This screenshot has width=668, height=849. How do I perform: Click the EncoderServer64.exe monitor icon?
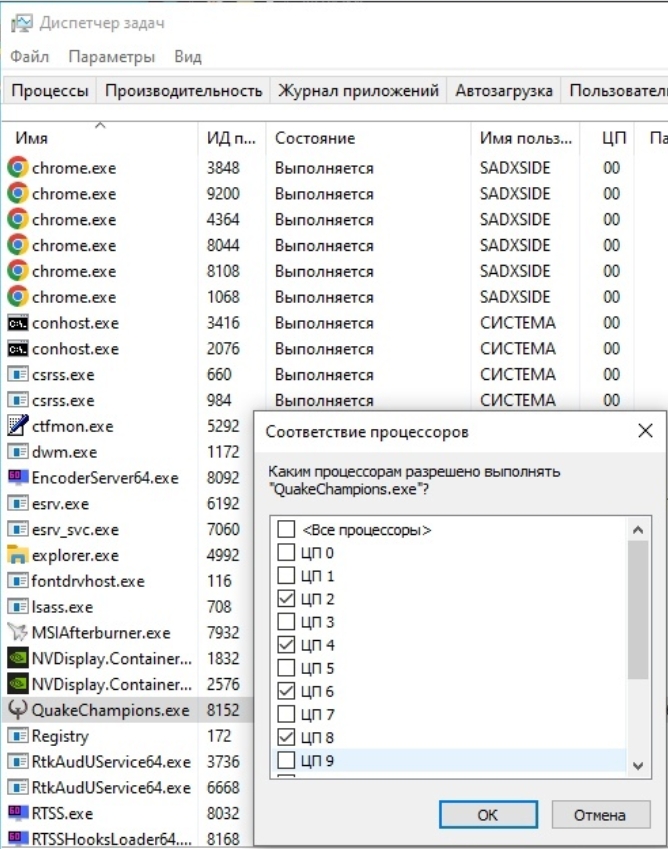coord(17,477)
